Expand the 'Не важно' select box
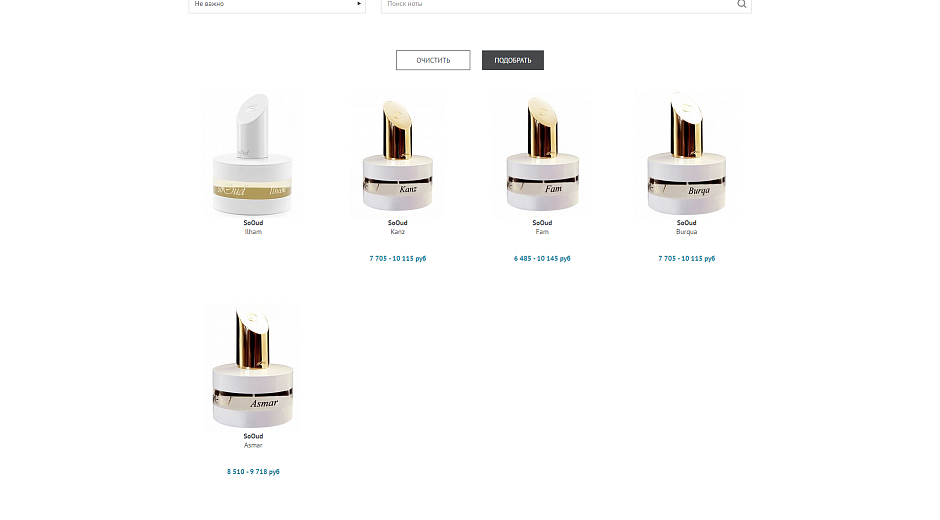Image resolution: width=940 pixels, height=520 pixels. [277, 5]
